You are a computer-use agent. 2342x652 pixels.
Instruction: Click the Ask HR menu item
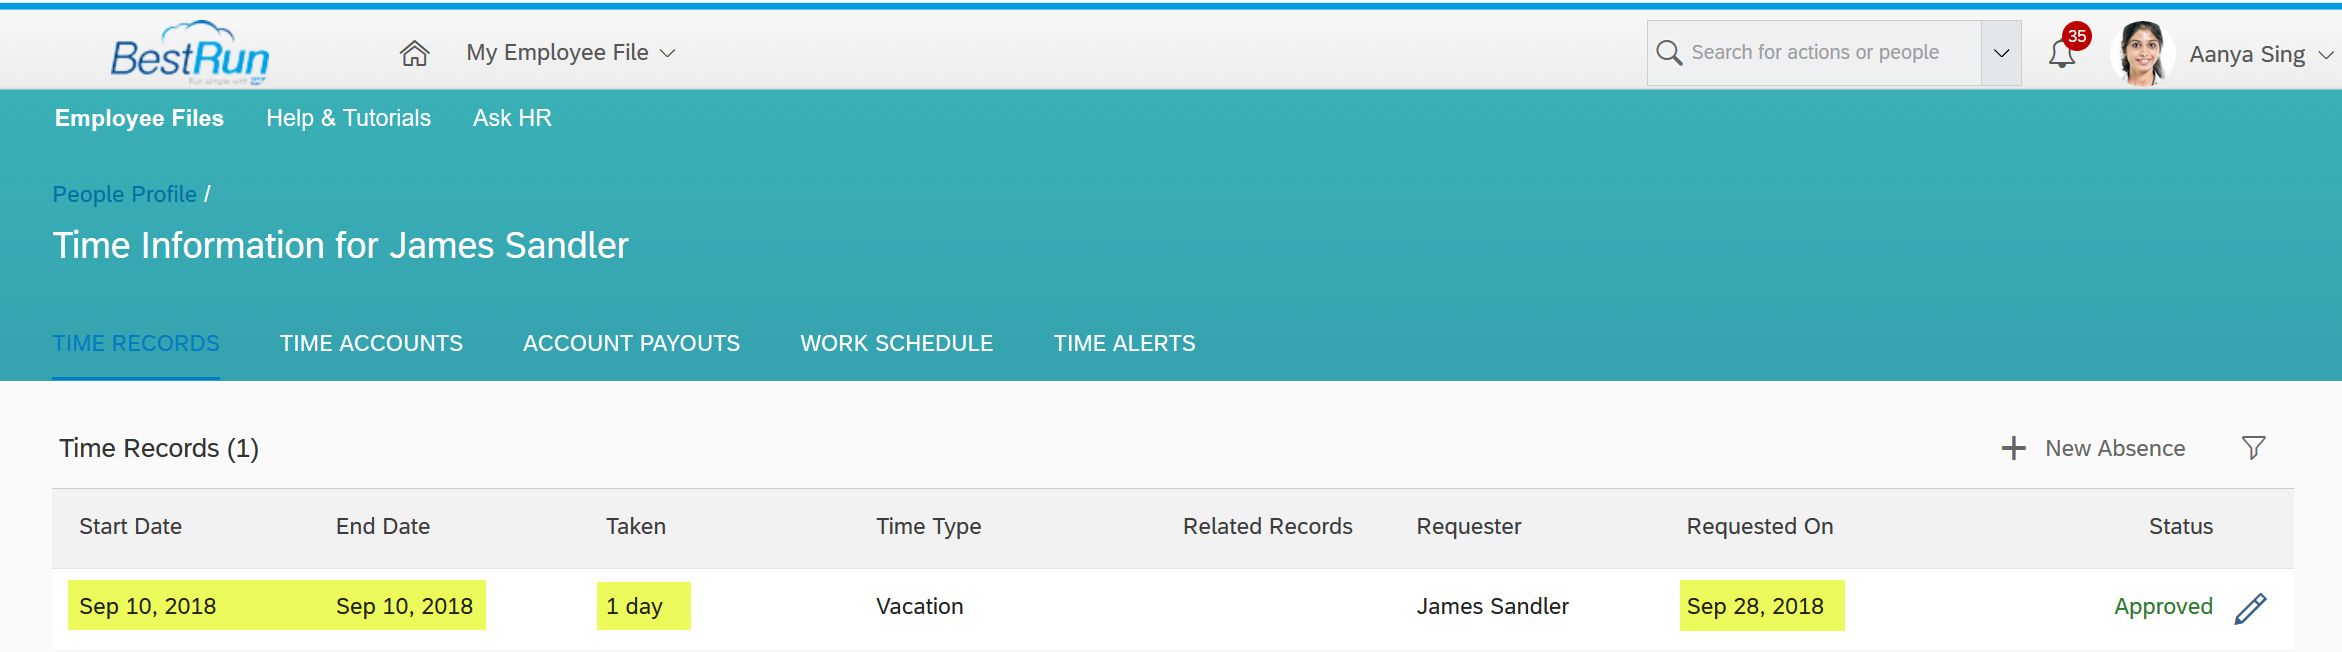(512, 118)
